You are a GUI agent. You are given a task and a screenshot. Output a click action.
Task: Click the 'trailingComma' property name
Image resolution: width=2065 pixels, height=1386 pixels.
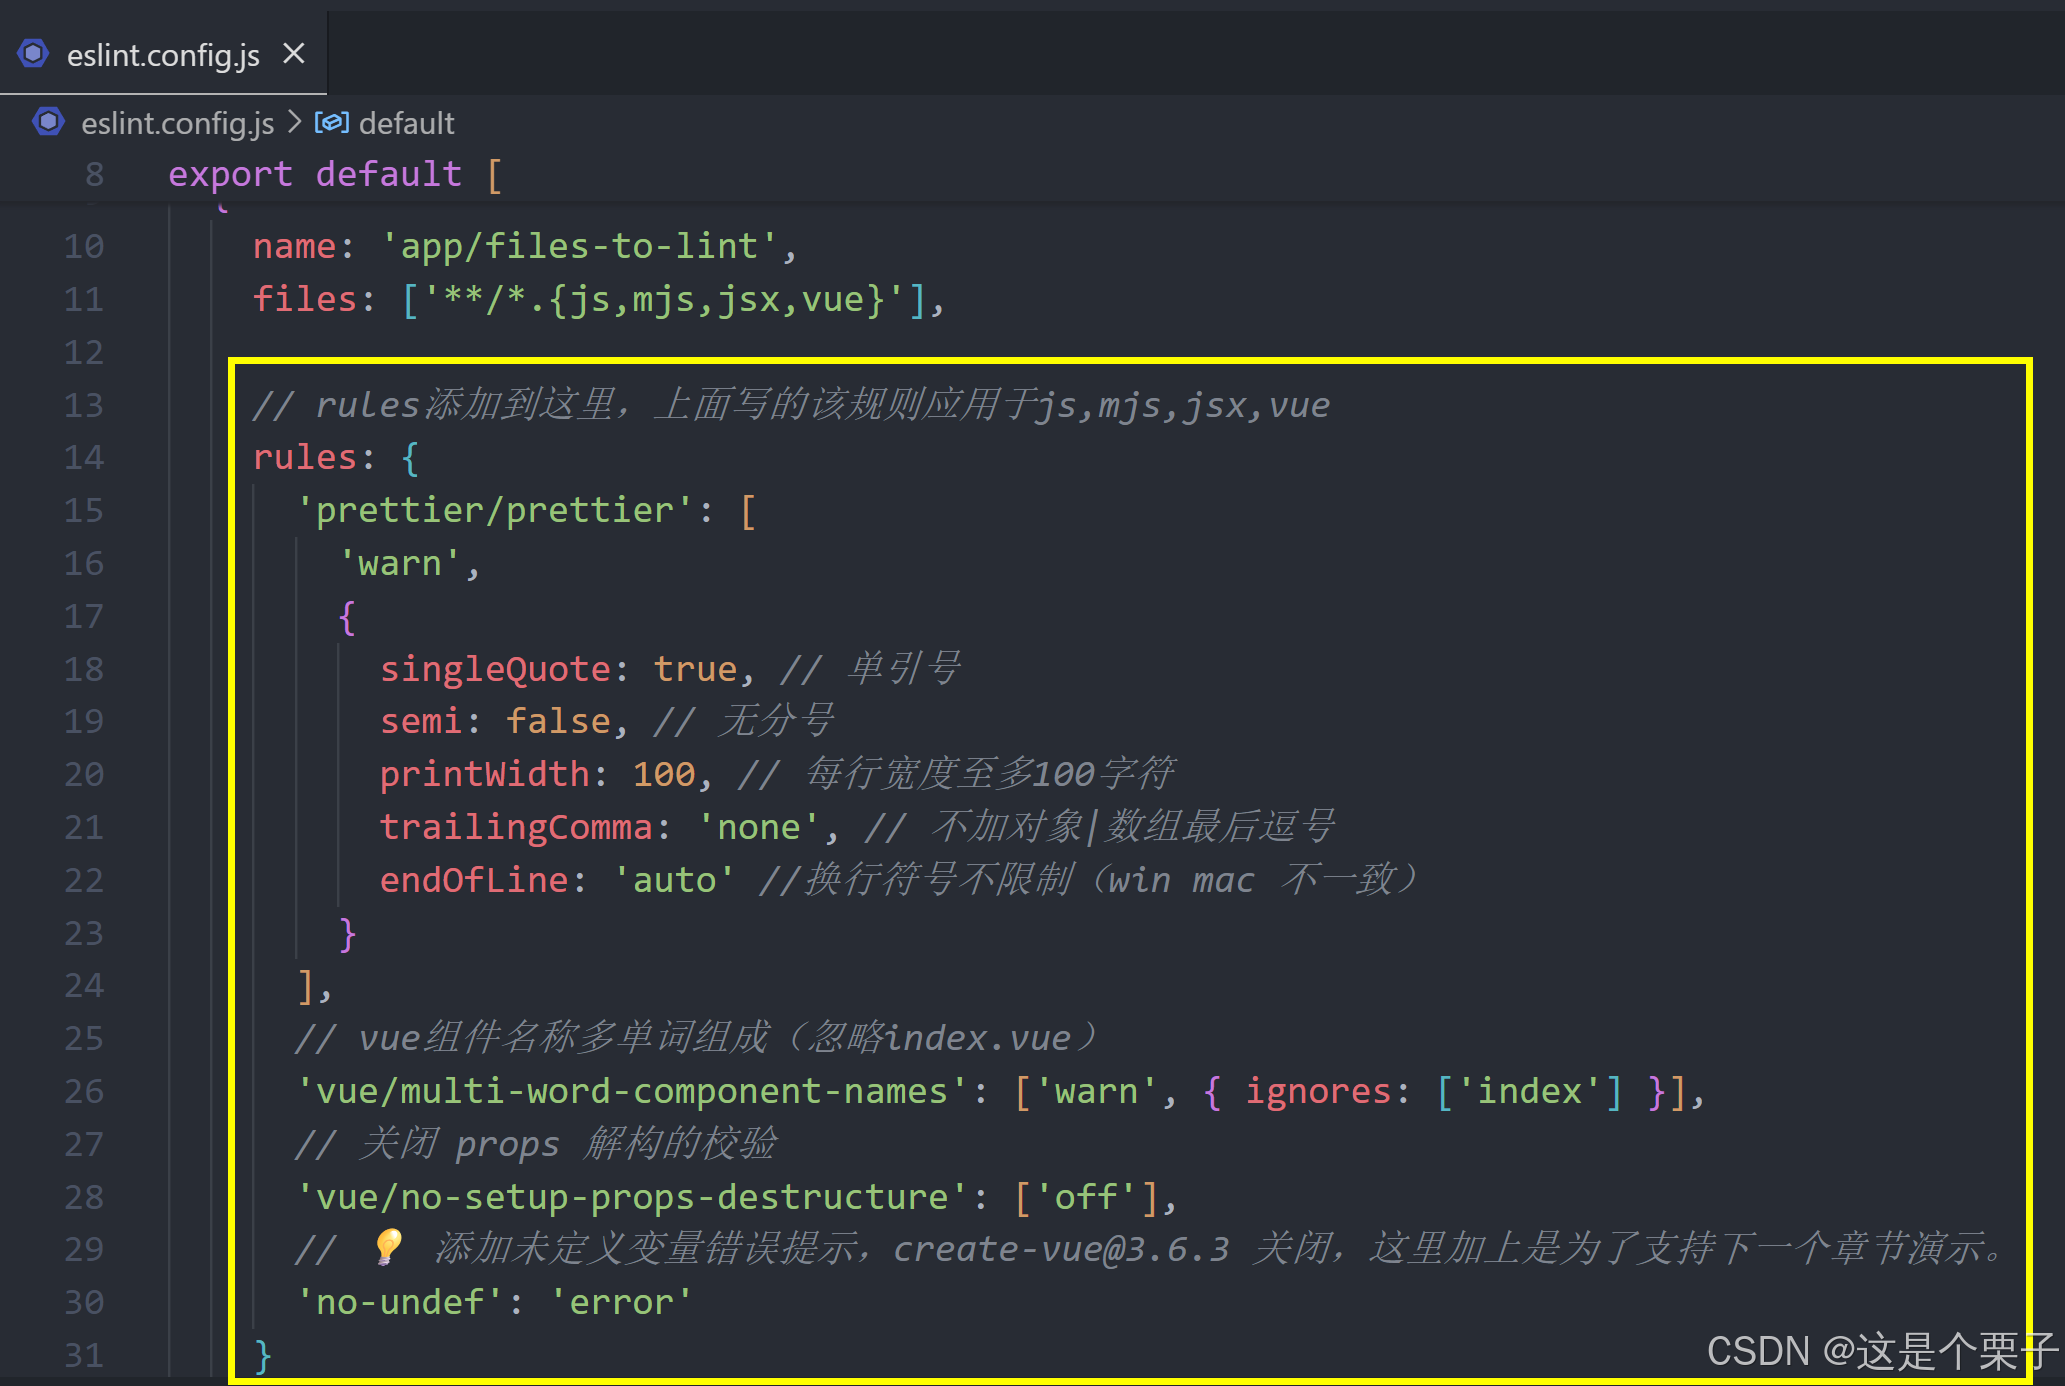tap(516, 827)
